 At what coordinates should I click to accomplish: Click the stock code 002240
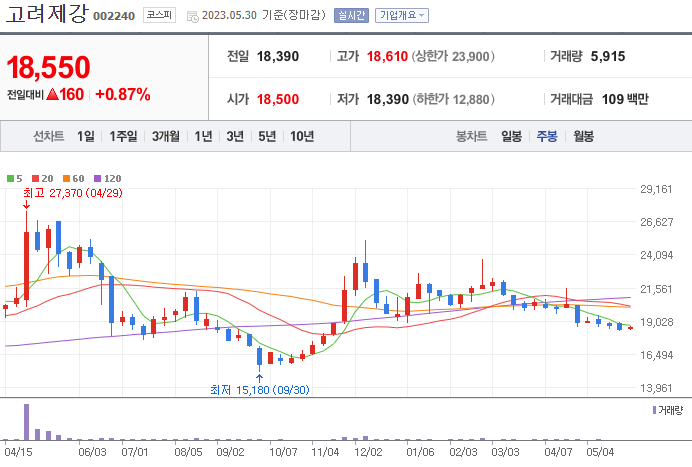point(114,16)
